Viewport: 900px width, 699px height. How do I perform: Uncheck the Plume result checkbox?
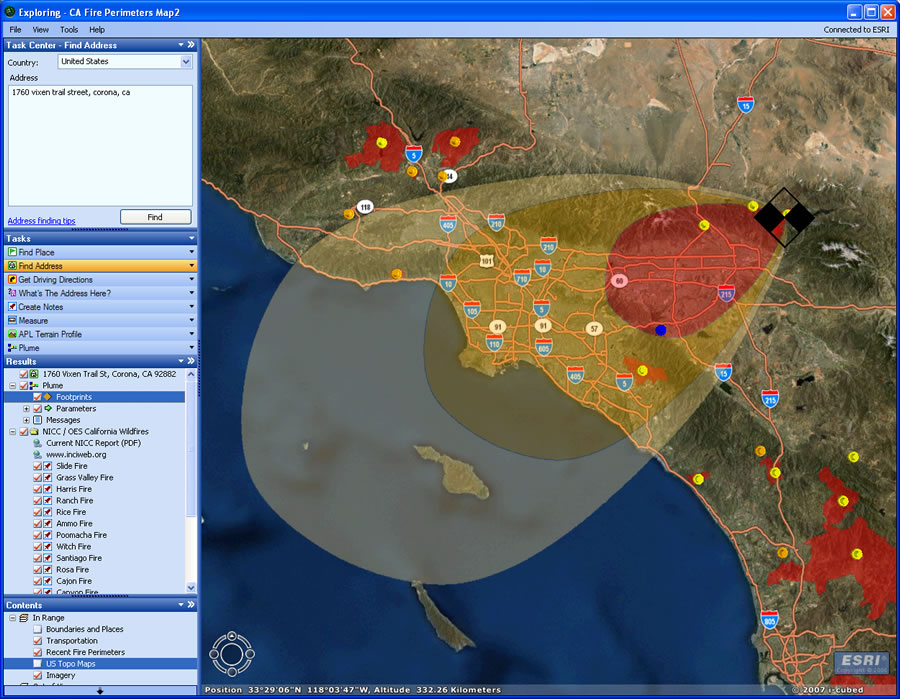tap(24, 386)
